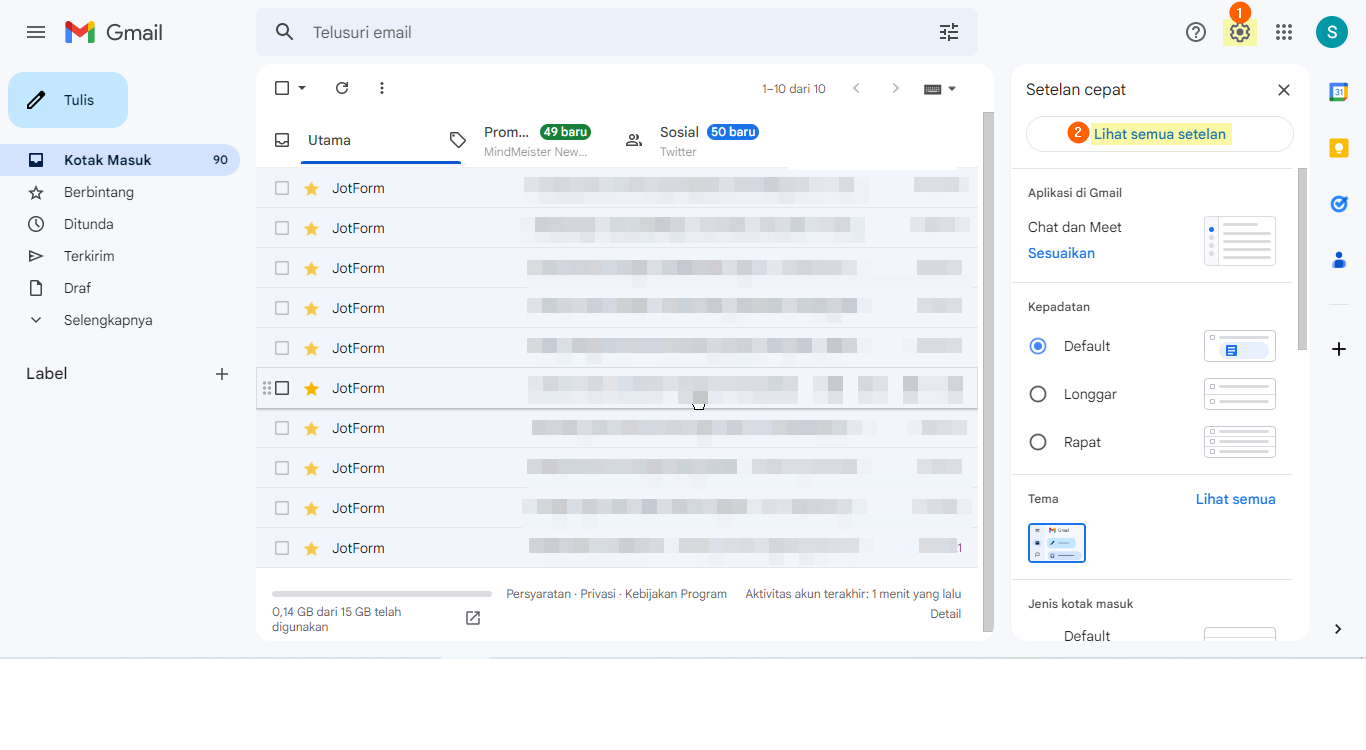Click the Sesuaikan link
The height and width of the screenshot is (750, 1366).
[x=1061, y=253]
